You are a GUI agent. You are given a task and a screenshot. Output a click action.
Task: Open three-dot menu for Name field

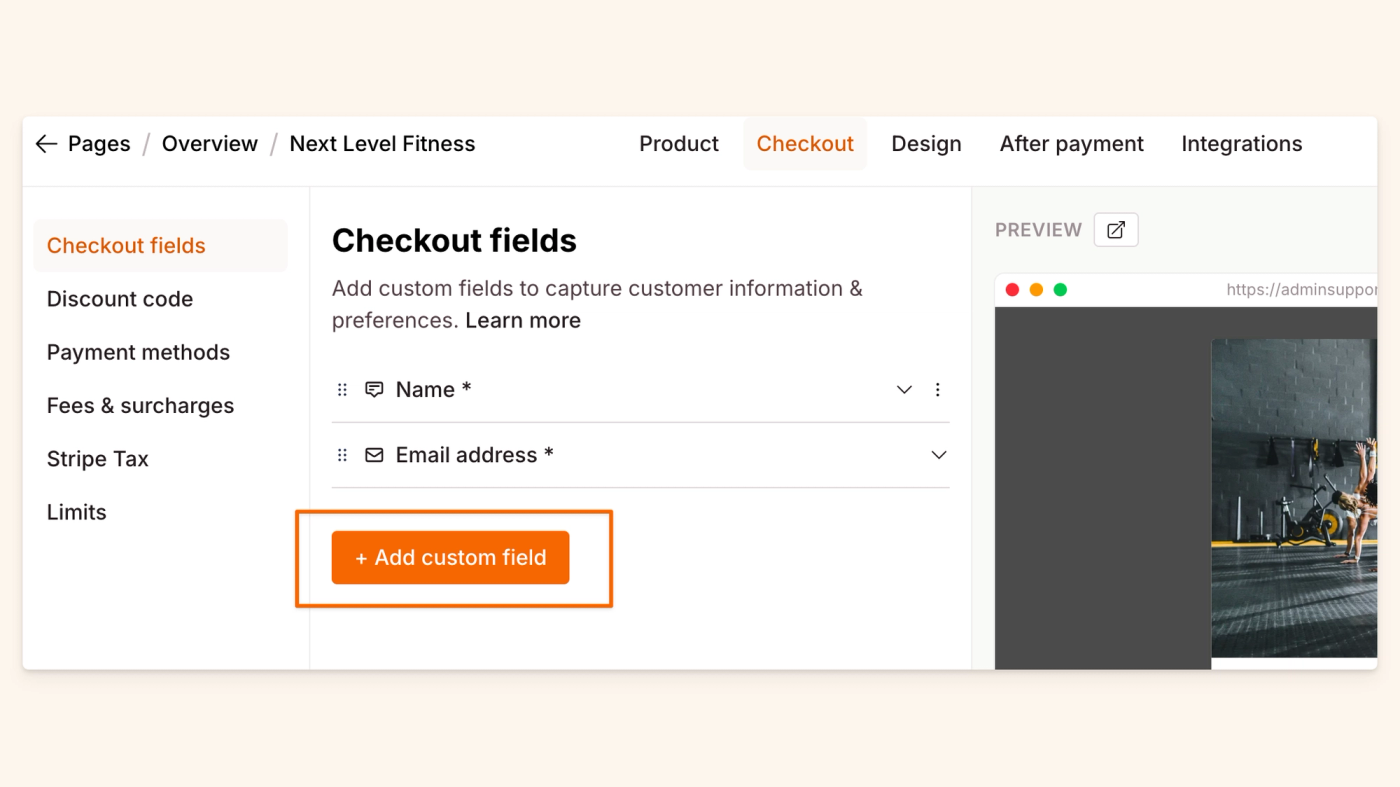pyautogui.click(x=937, y=390)
